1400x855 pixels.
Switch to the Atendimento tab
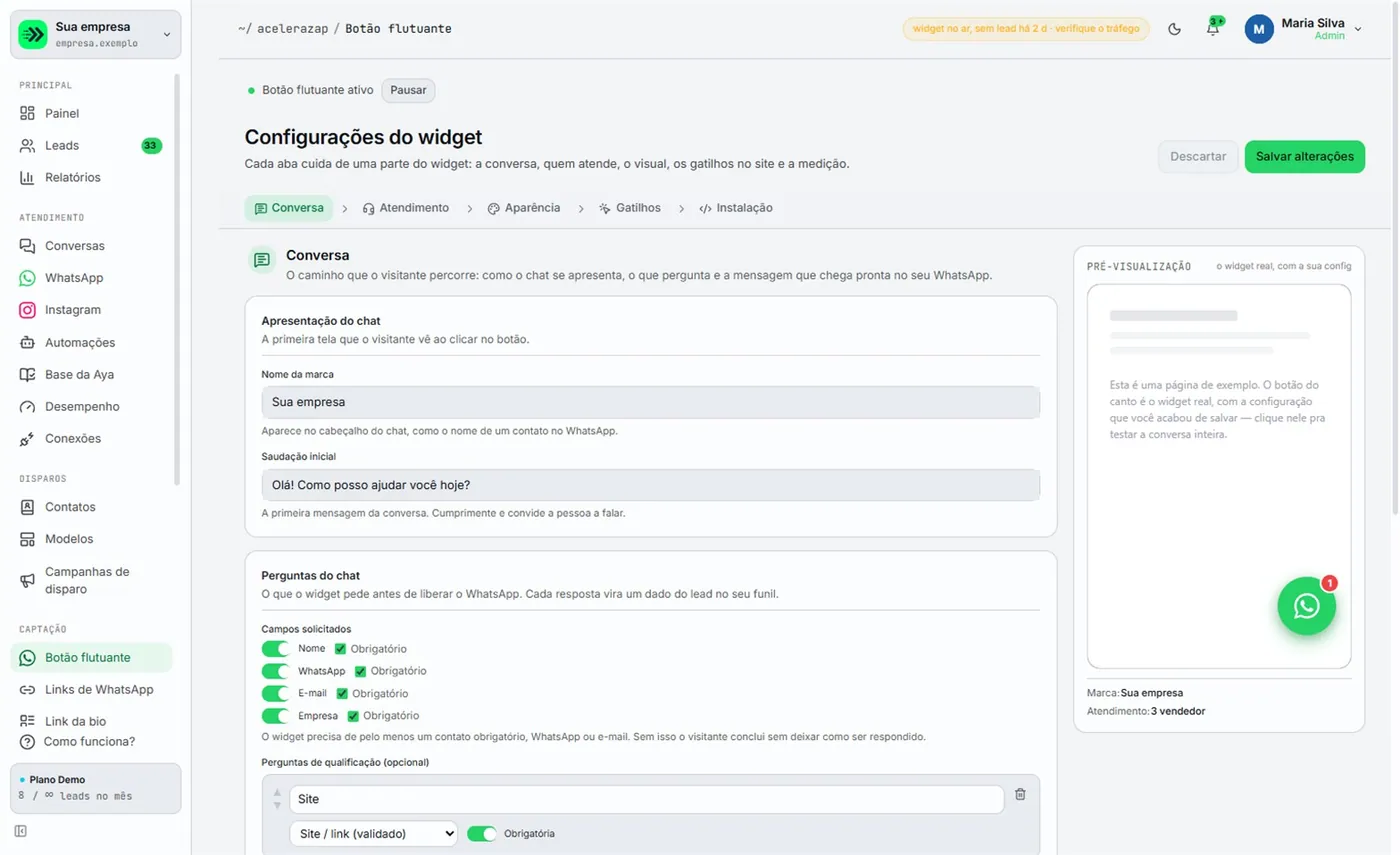pos(405,208)
